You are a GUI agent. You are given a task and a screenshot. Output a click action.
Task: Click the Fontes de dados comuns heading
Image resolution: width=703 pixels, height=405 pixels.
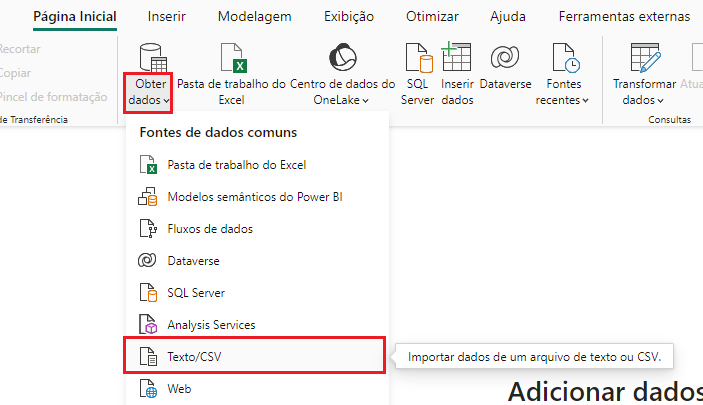218,132
